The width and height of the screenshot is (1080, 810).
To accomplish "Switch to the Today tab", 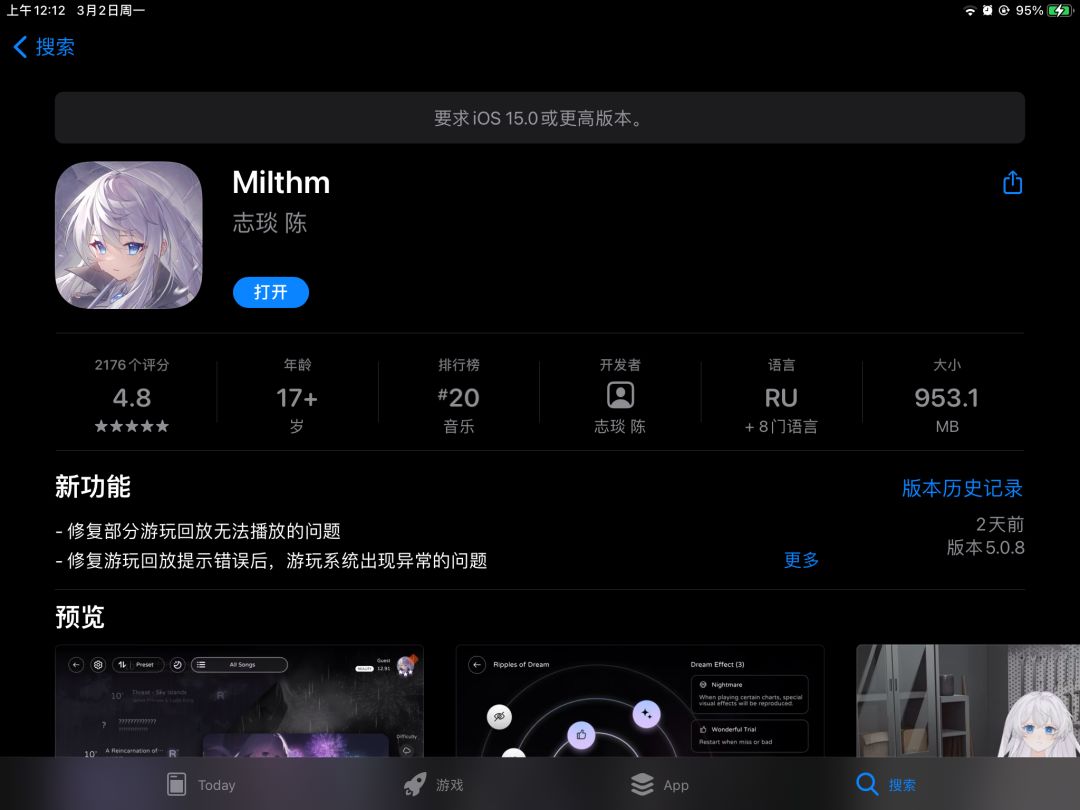I will click(201, 785).
